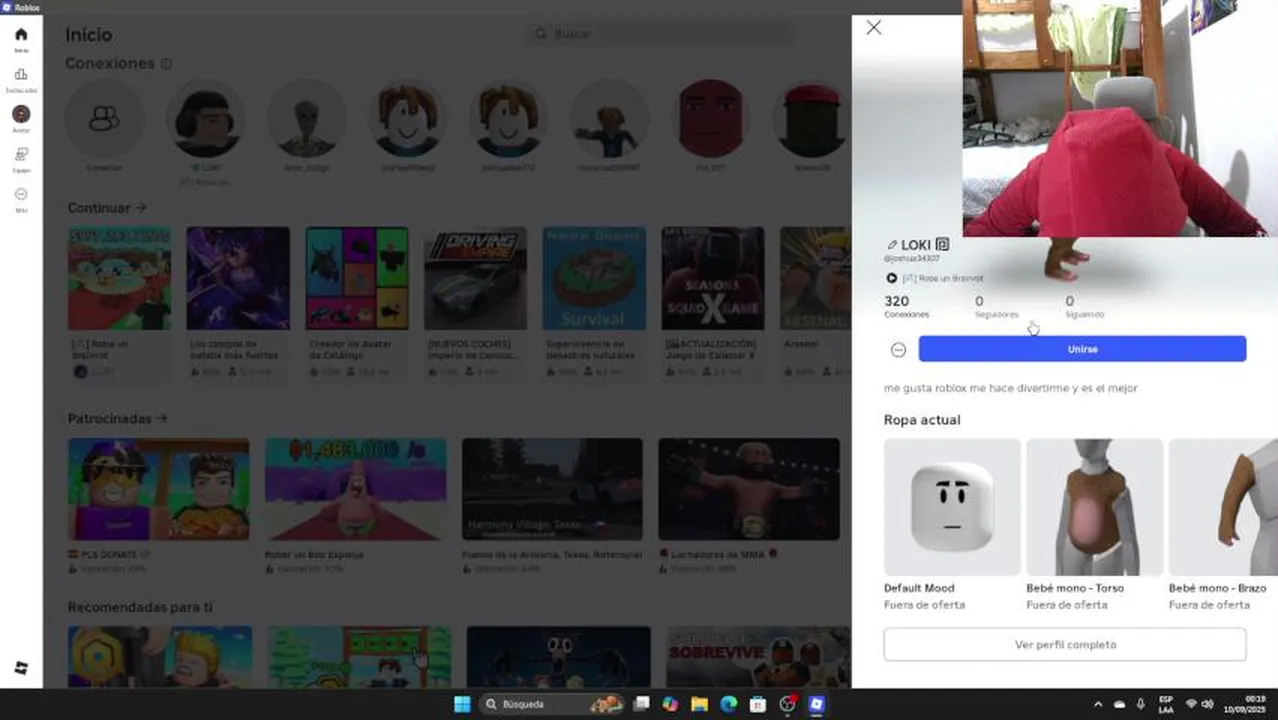Open the PLS DONATE sponsored tile
Screen dimensions: 1278x720
[x=159, y=489]
